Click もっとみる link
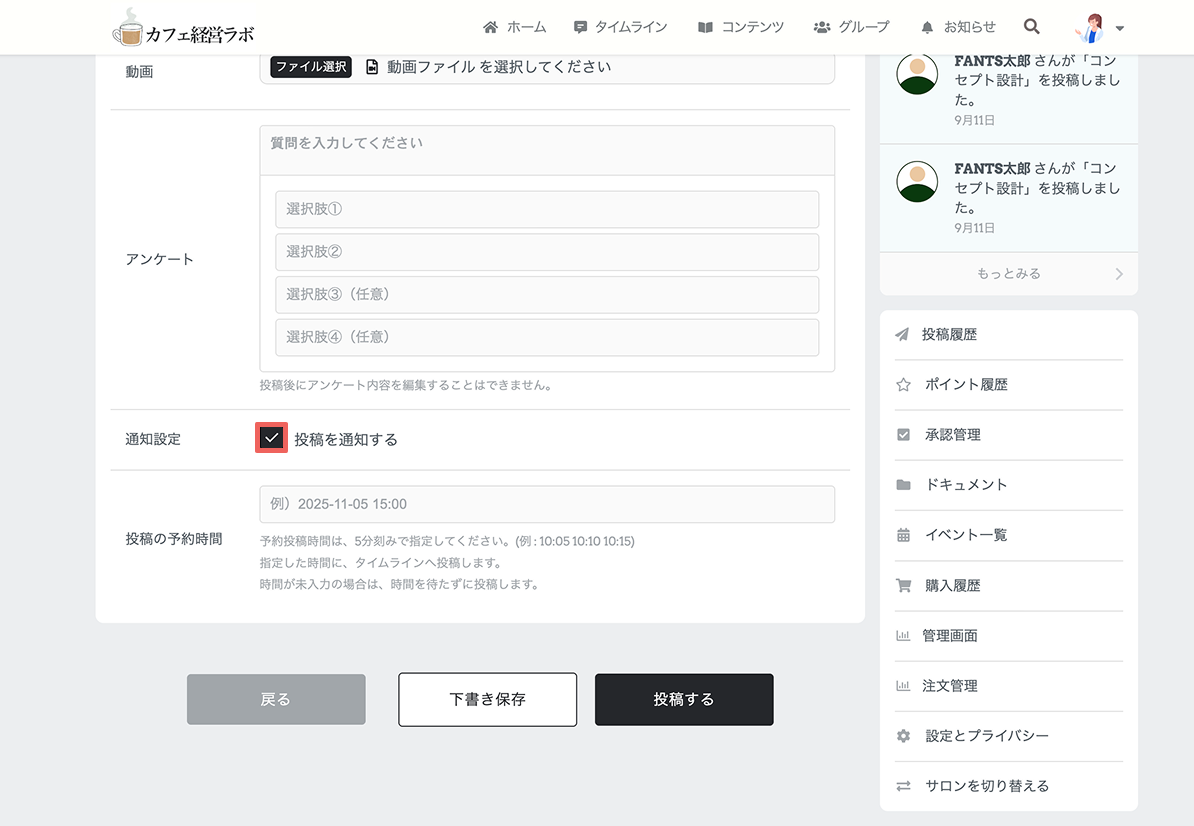Screen dimensions: 1194x826 pos(1008,273)
